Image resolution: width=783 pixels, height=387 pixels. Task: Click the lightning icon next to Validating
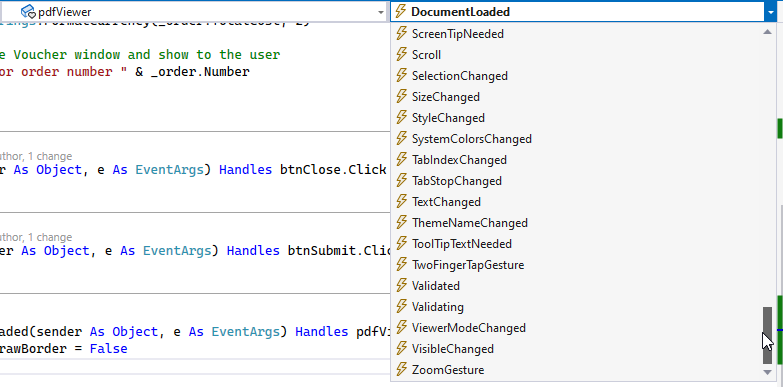click(401, 306)
